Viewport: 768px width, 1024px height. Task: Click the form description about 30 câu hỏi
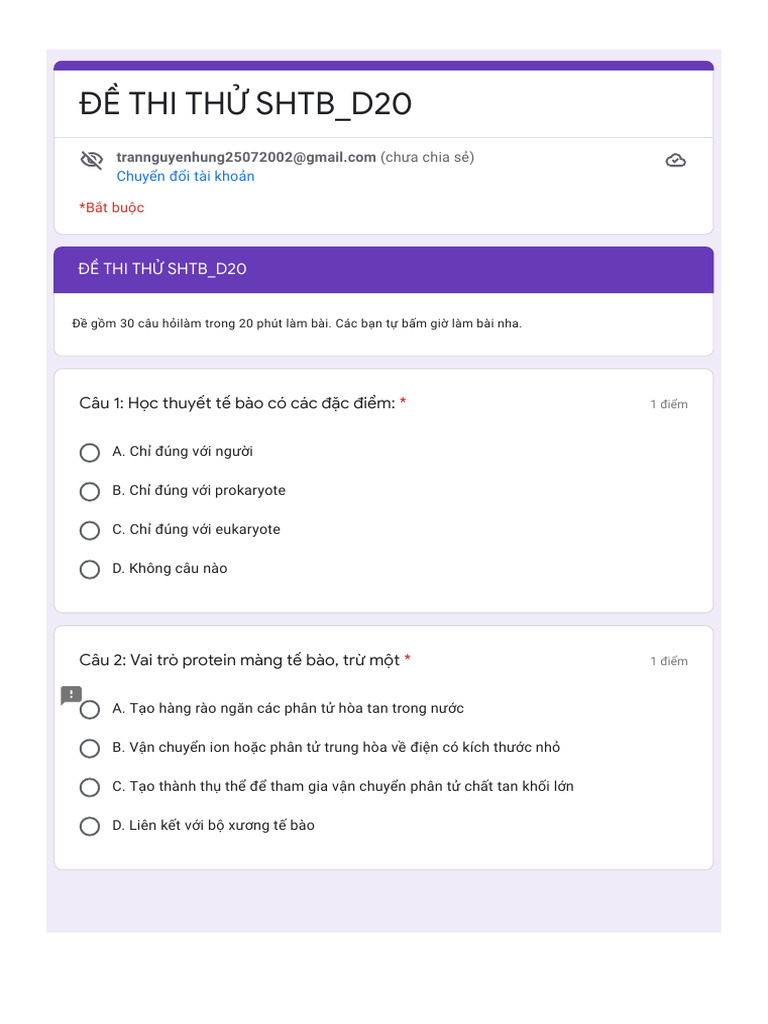(297, 324)
